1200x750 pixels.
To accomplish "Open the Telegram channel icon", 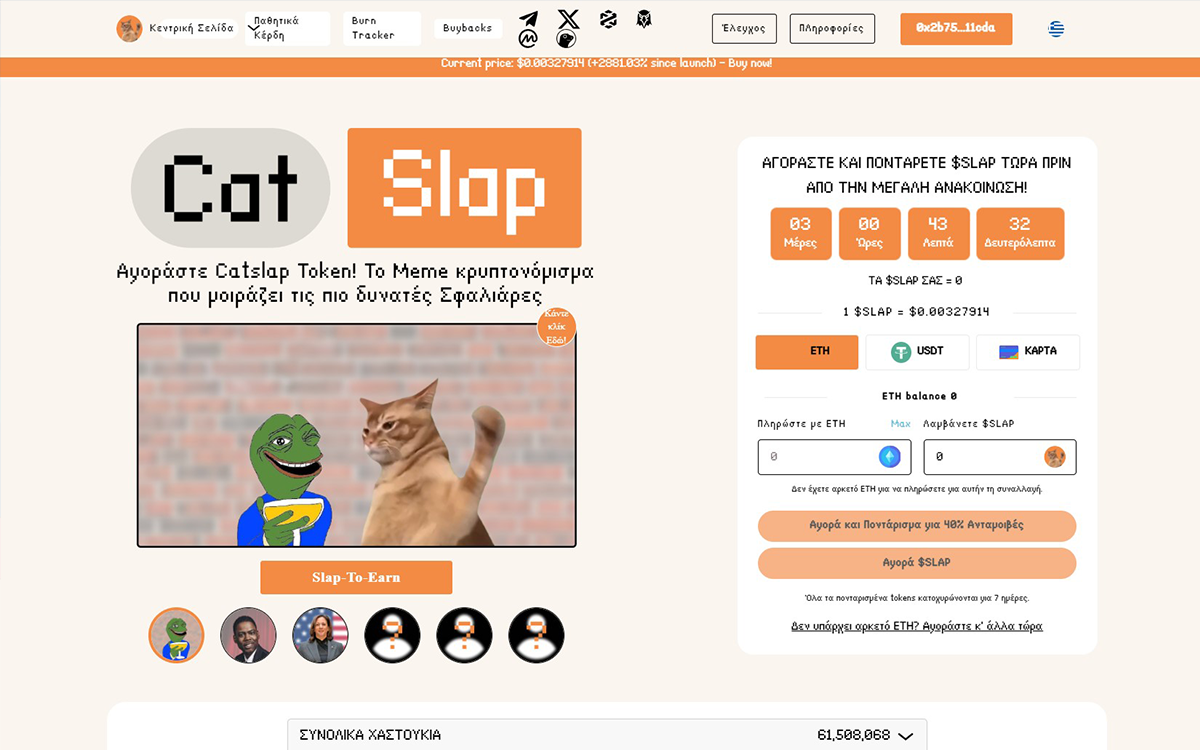I will click(528, 18).
